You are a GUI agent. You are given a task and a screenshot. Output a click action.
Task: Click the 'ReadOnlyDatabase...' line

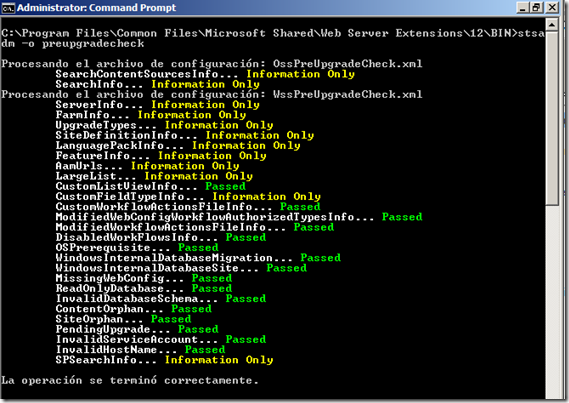(x=144, y=288)
